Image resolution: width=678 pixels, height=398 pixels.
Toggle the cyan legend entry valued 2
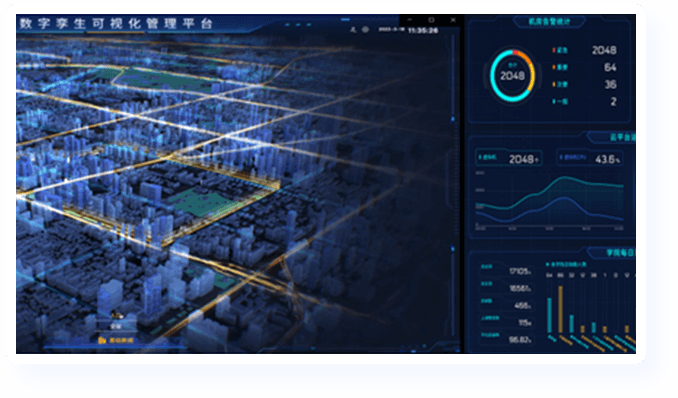click(x=560, y=102)
